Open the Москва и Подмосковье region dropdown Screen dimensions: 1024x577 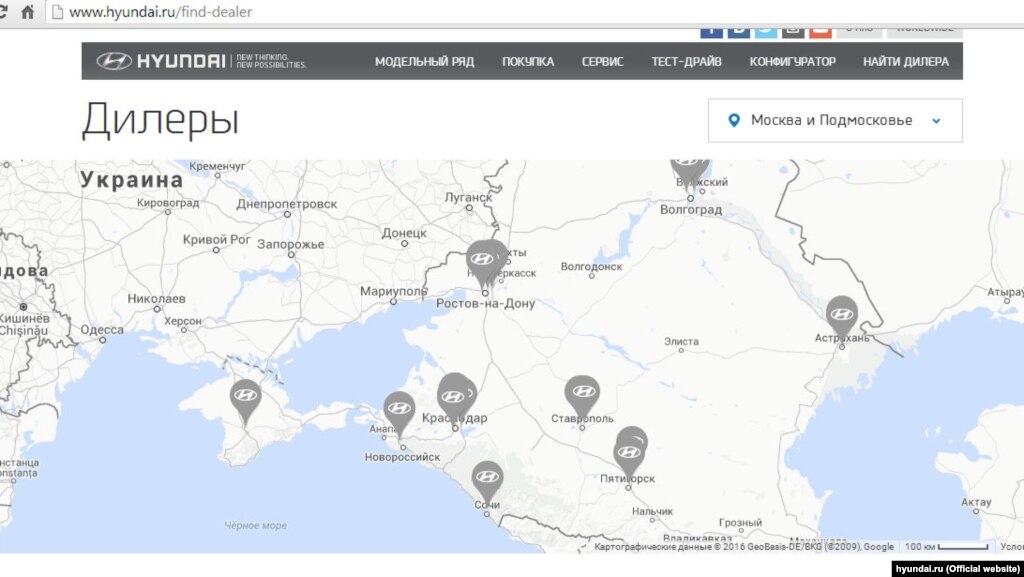[x=835, y=120]
